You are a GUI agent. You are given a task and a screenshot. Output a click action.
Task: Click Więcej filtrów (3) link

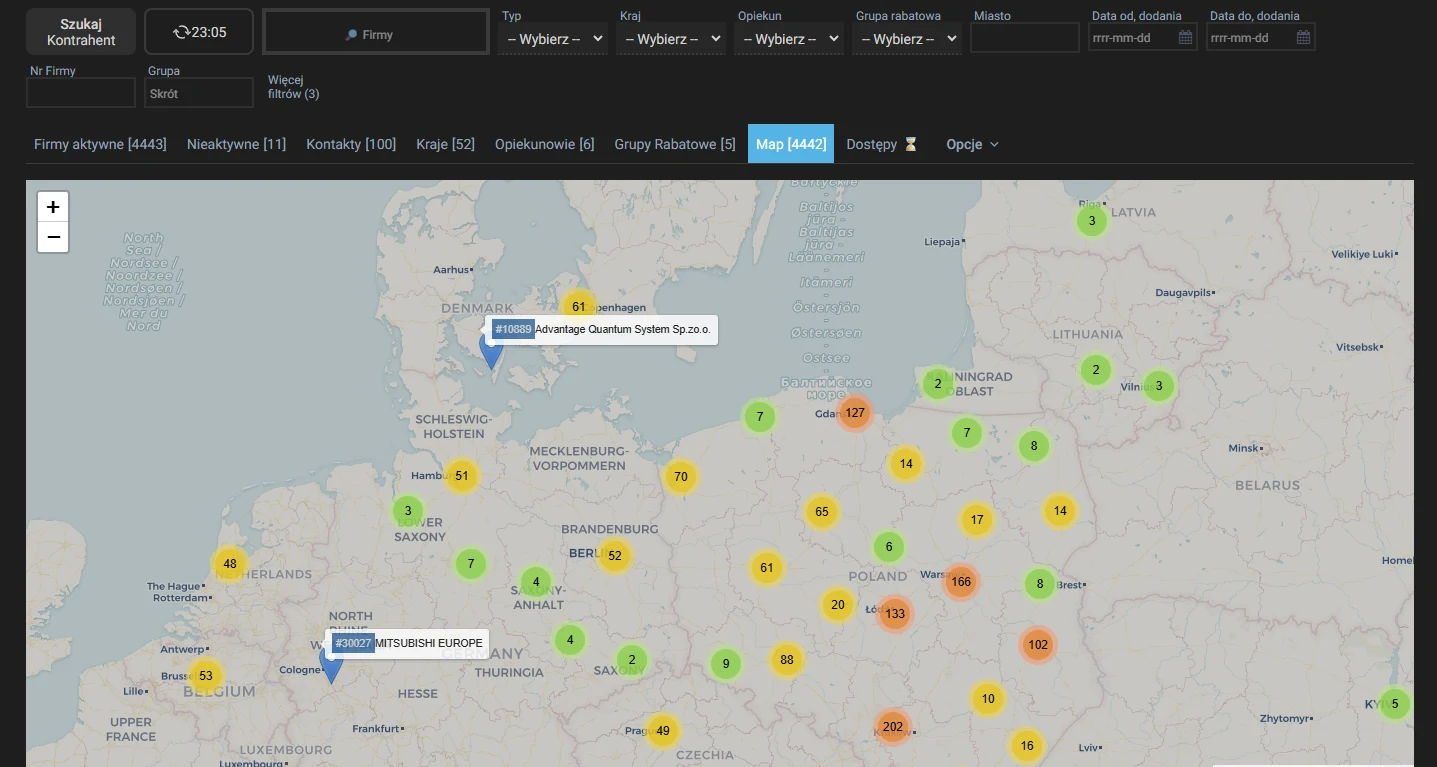coord(293,87)
